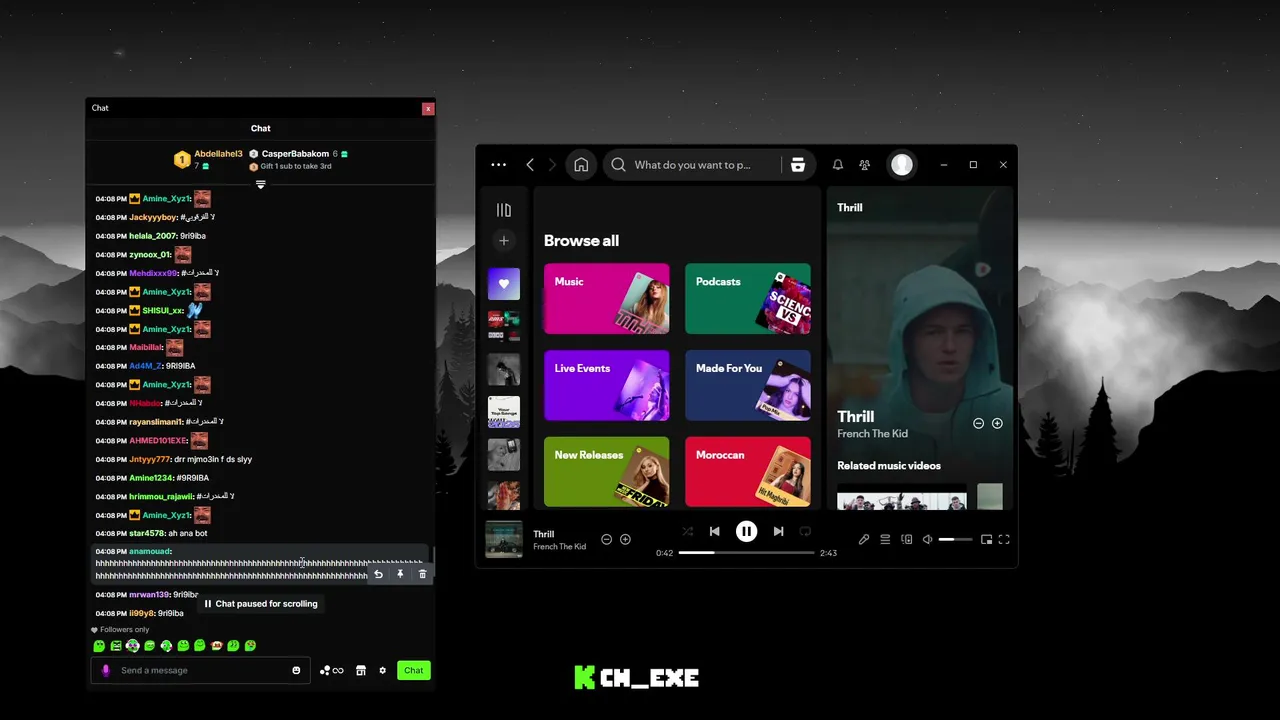The height and width of the screenshot is (720, 1280).
Task: Pause the playing song
Action: (746, 532)
